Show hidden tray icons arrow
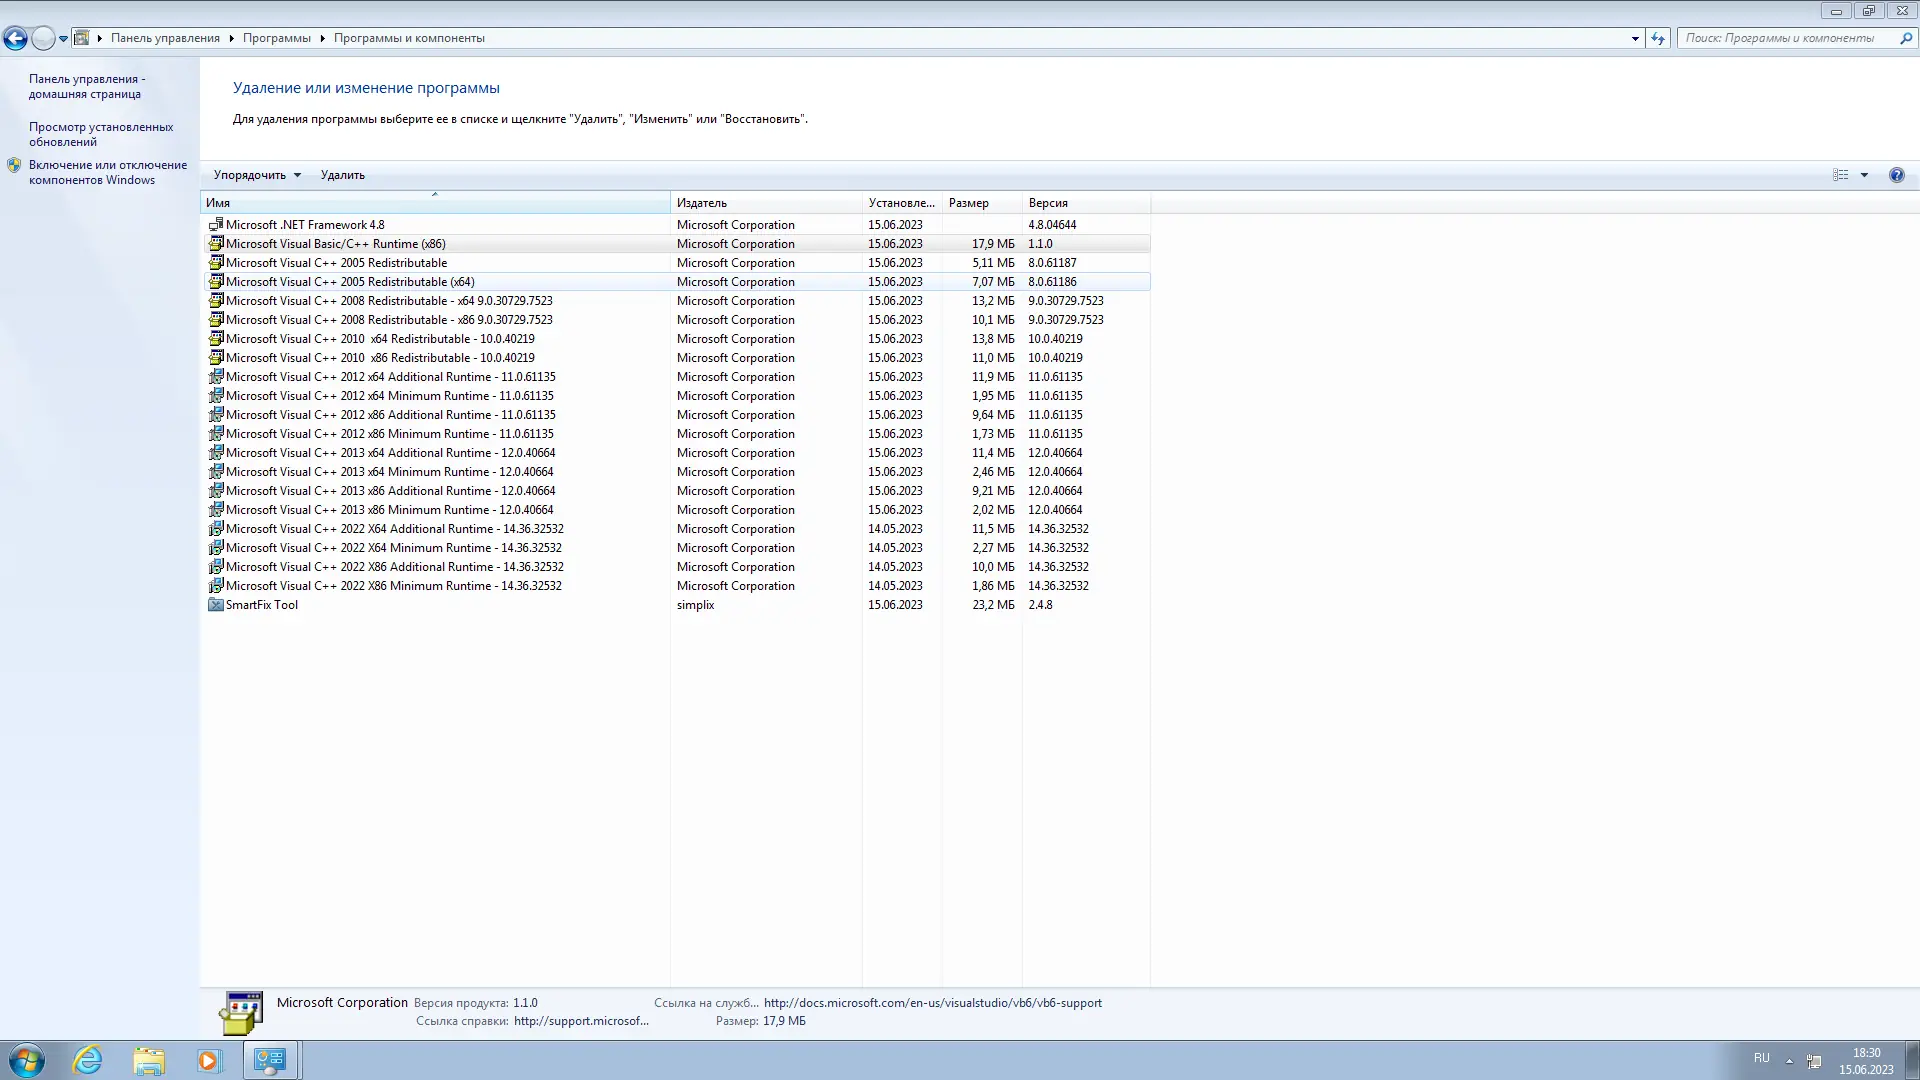The width and height of the screenshot is (1920, 1080). [x=1789, y=1060]
